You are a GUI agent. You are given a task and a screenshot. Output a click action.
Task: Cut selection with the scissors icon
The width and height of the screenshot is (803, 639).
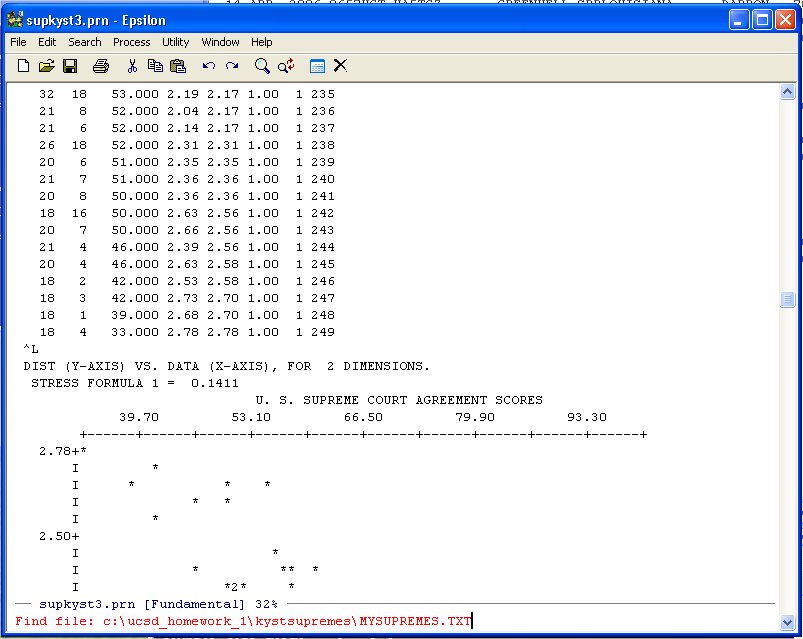pyautogui.click(x=131, y=66)
